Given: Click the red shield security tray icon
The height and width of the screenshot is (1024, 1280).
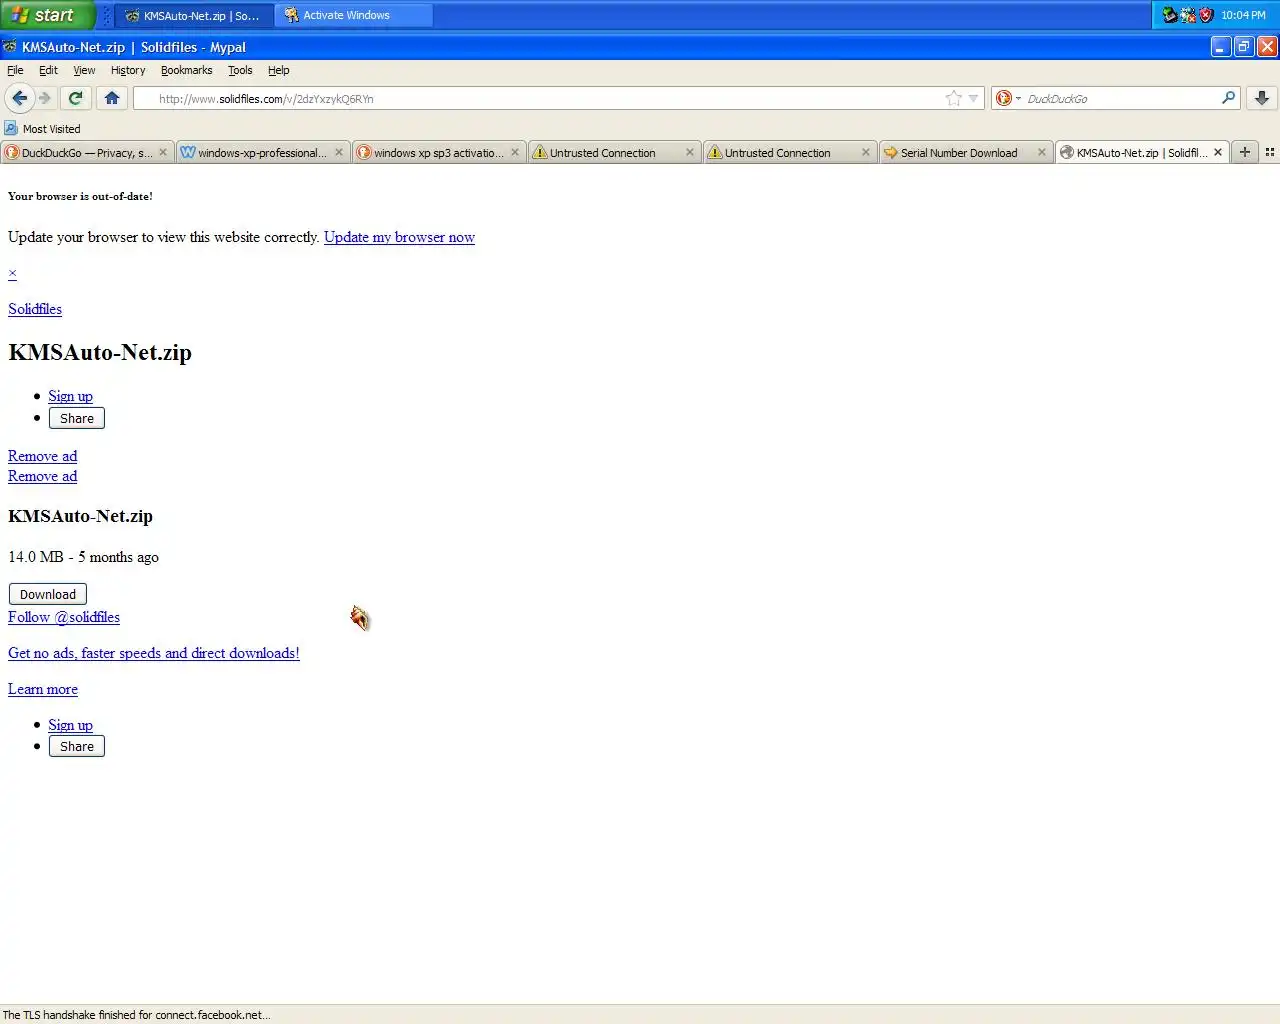Looking at the screenshot, I should (1205, 15).
